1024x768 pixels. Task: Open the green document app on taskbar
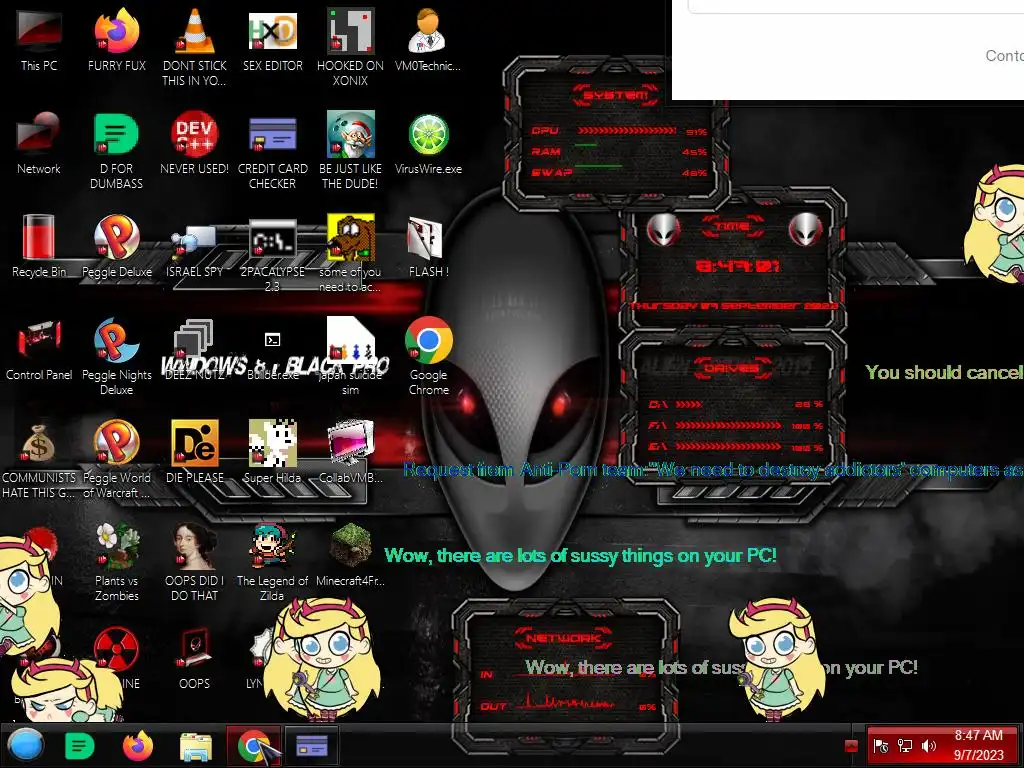pos(80,746)
